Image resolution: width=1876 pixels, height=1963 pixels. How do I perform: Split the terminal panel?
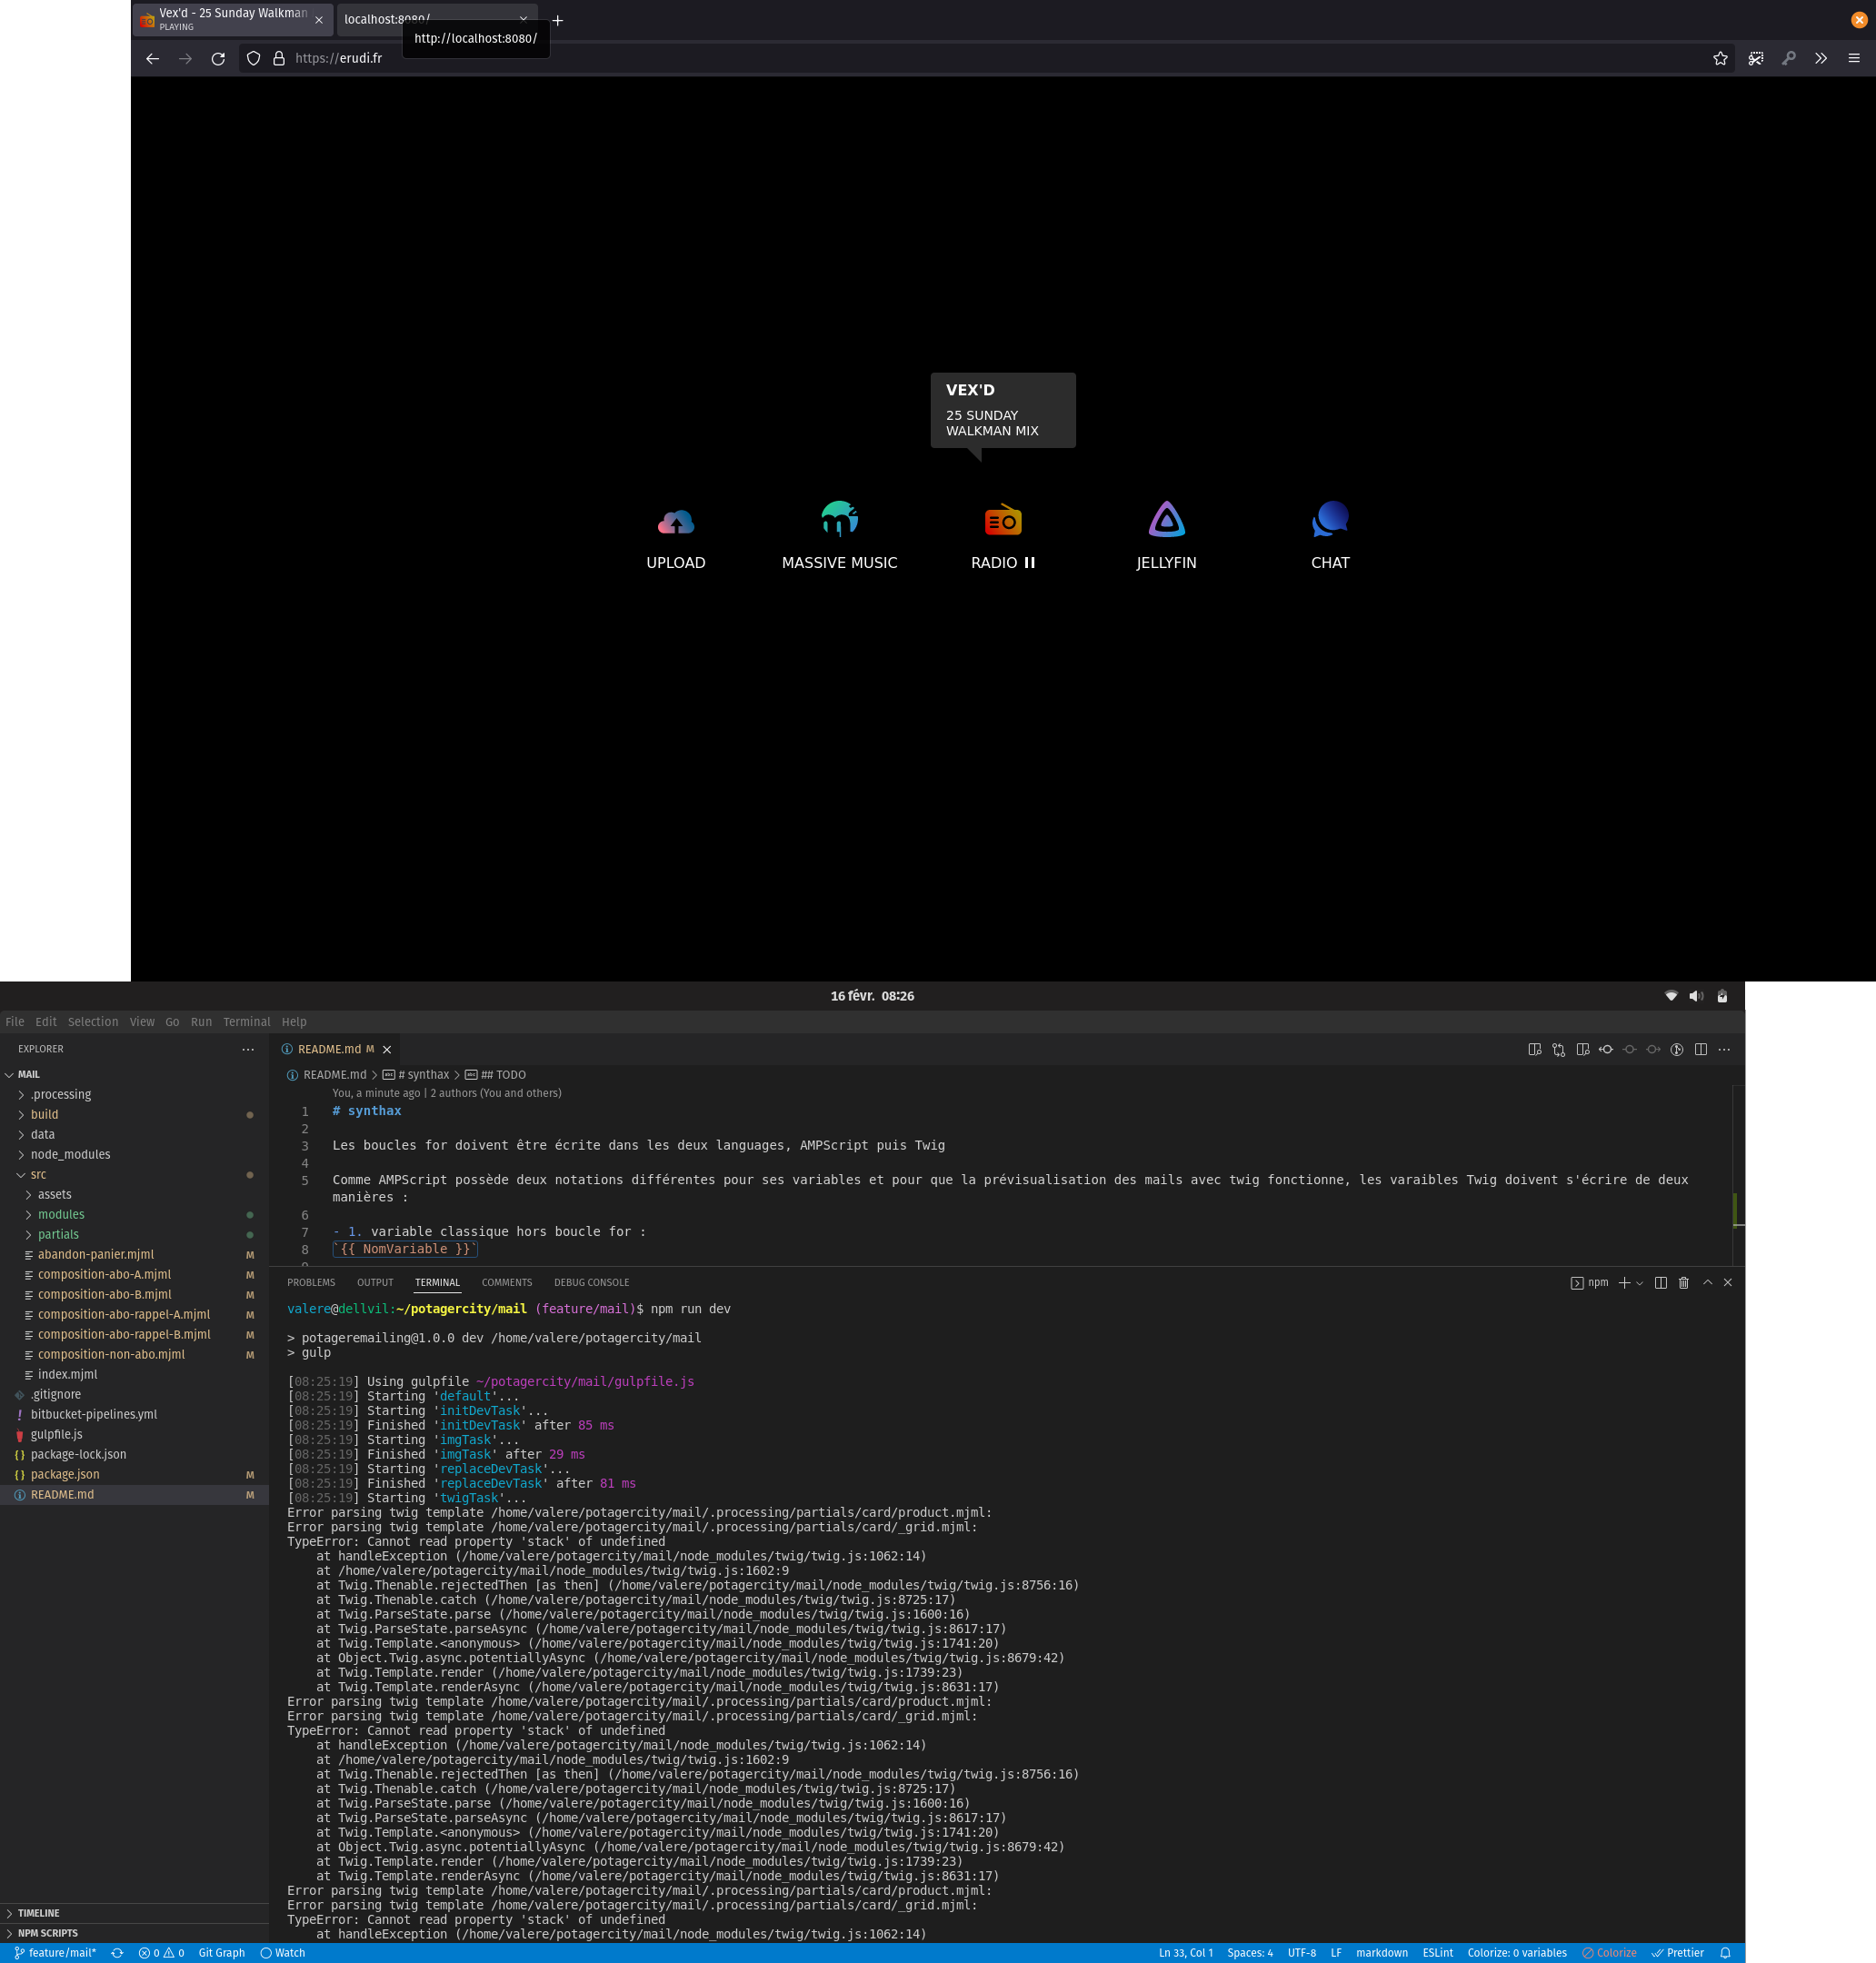tap(1660, 1283)
